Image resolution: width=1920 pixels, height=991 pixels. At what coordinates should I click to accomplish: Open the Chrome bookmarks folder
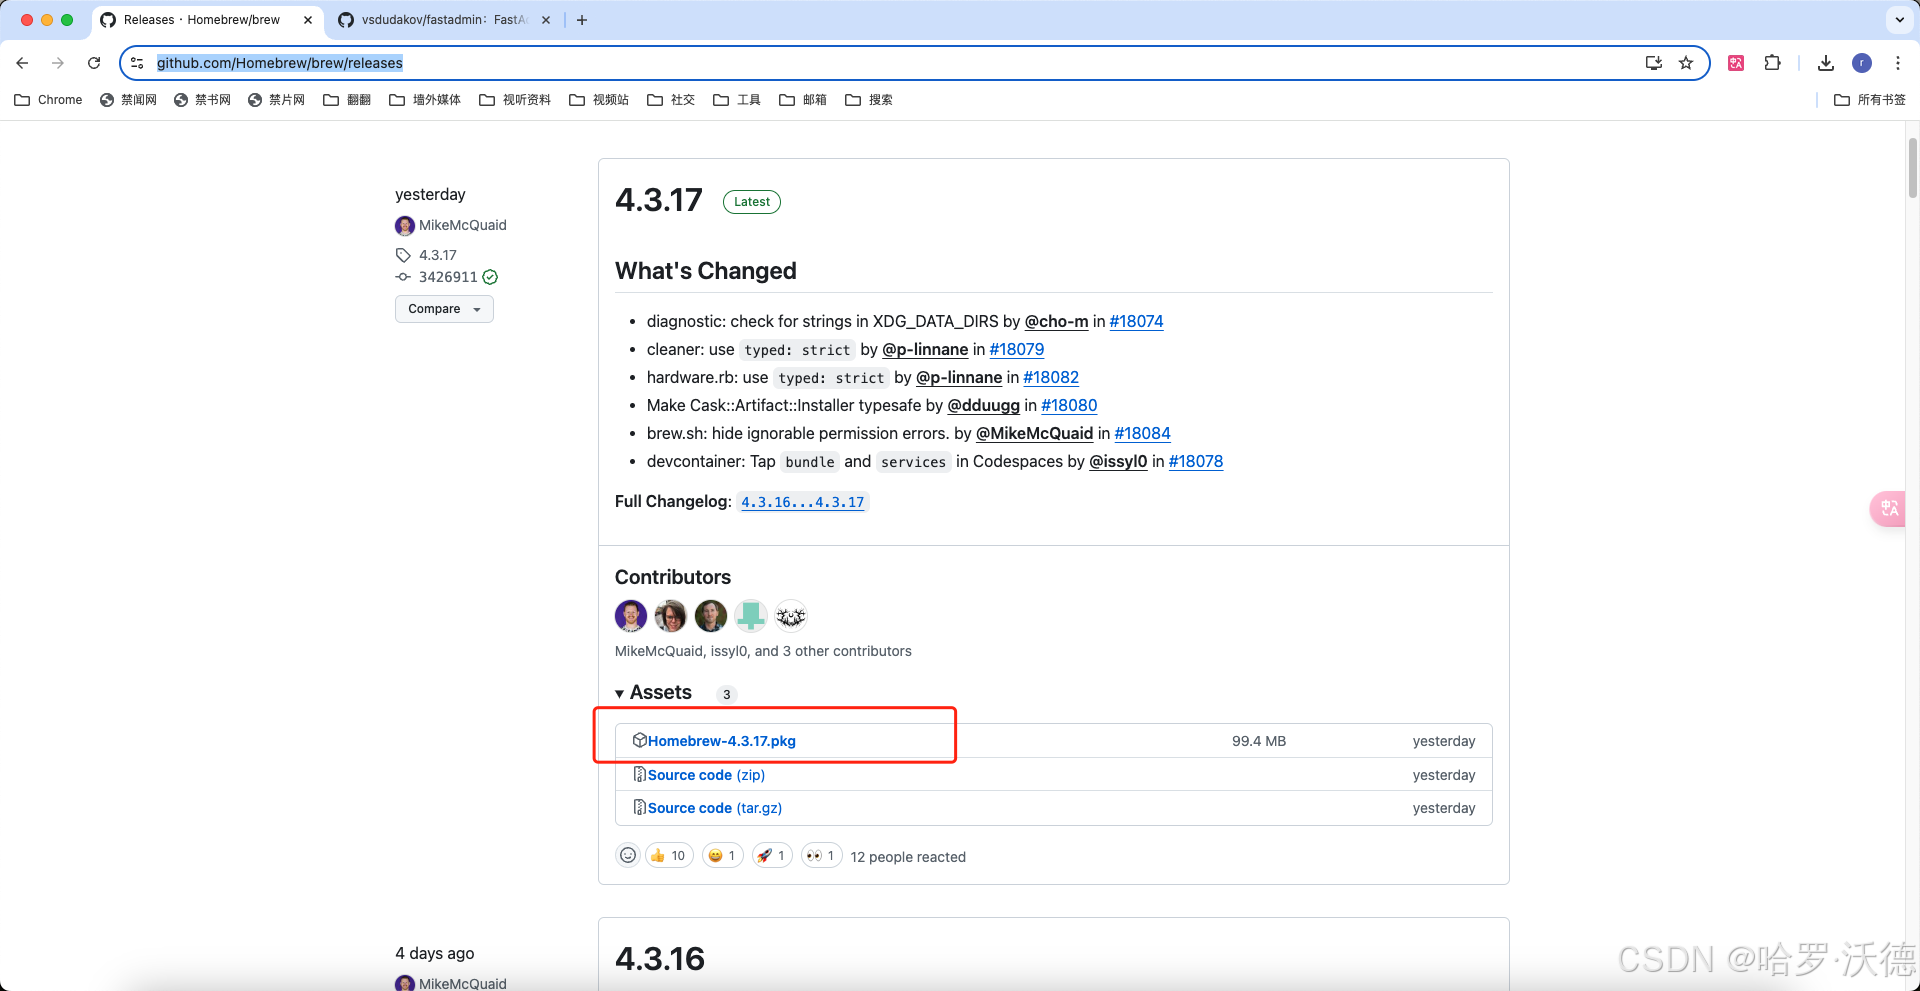[x=48, y=100]
